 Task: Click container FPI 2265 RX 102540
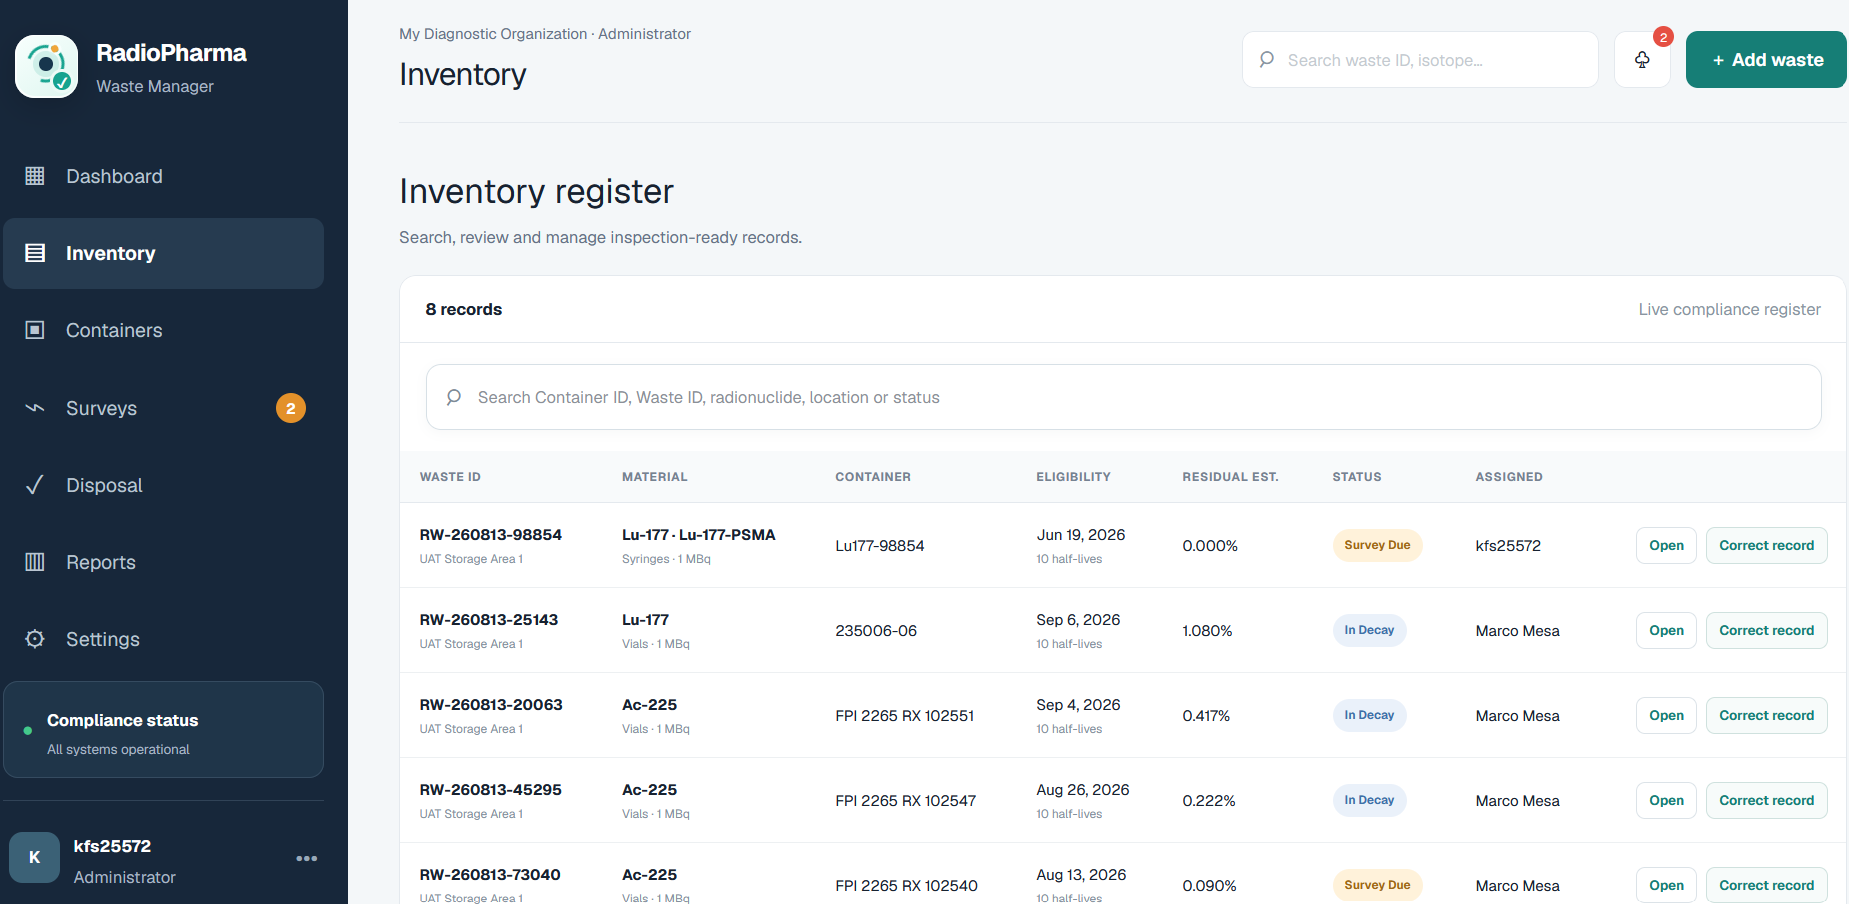(907, 886)
